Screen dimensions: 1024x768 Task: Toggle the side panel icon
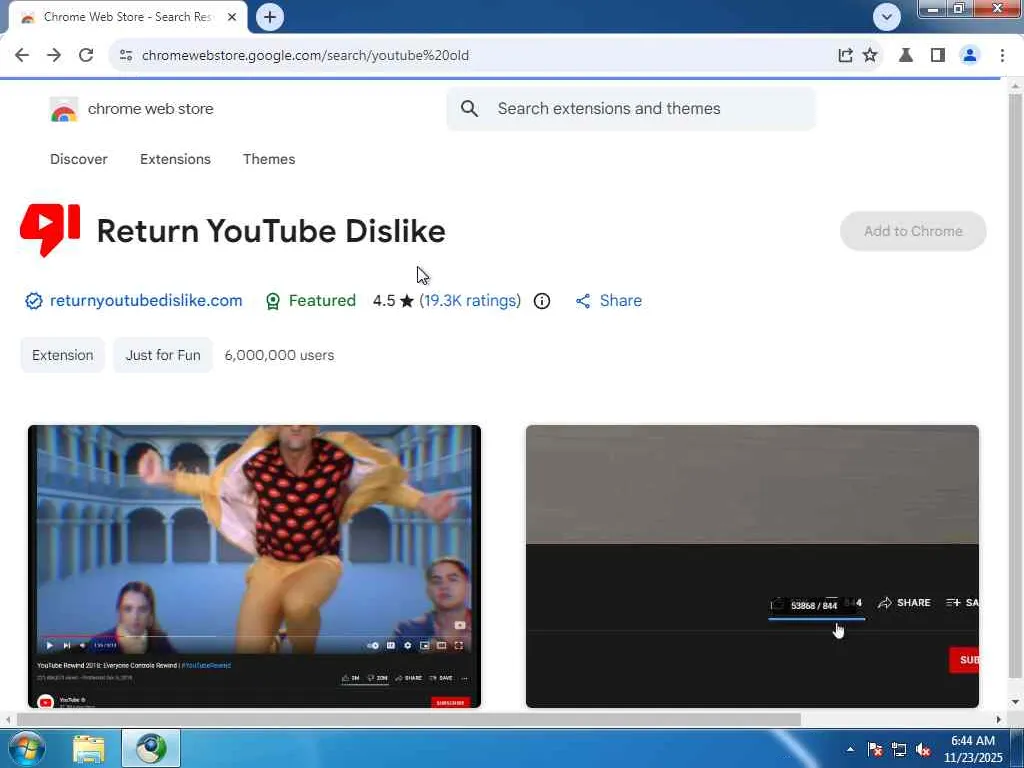point(938,56)
